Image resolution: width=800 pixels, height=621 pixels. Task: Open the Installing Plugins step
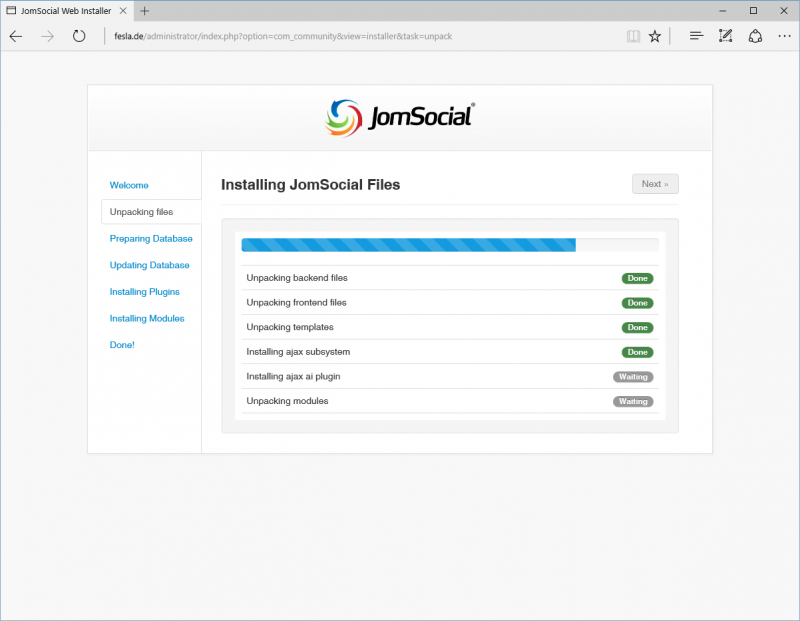click(x=144, y=291)
